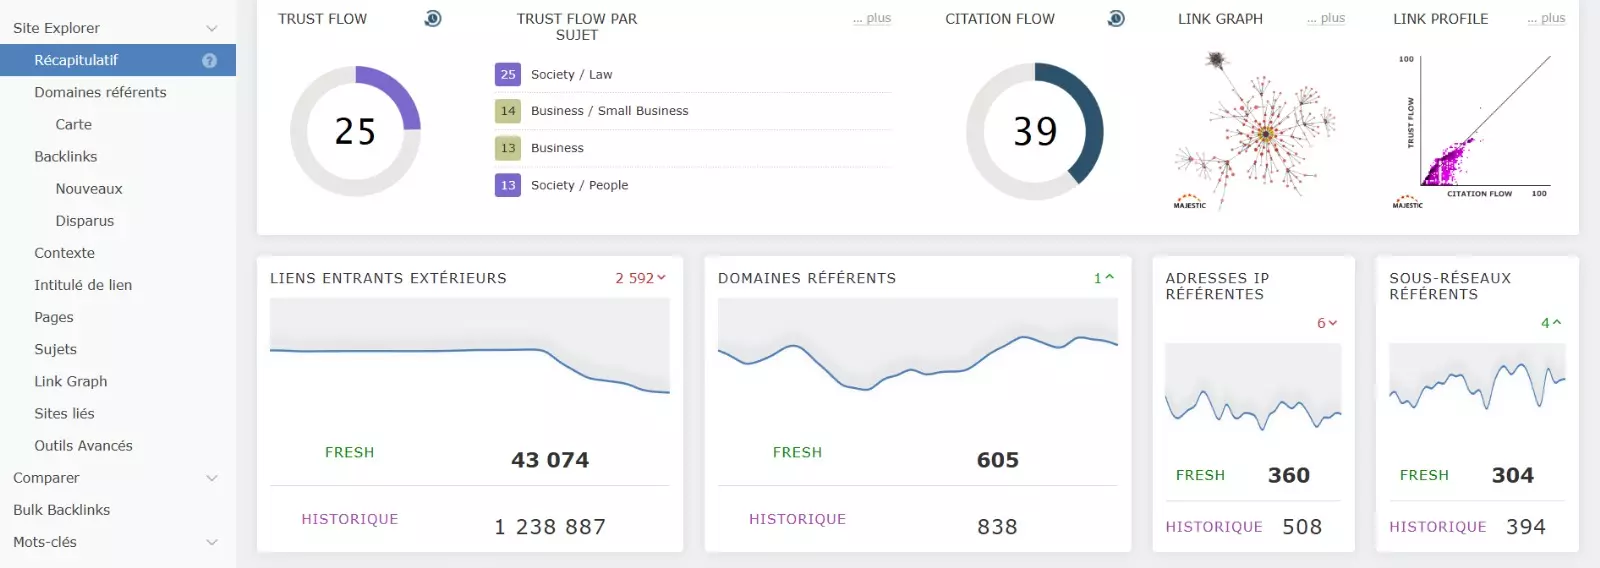Click the plus link next to Link Graph
This screenshot has height=568, width=1600.
[x=1326, y=18]
